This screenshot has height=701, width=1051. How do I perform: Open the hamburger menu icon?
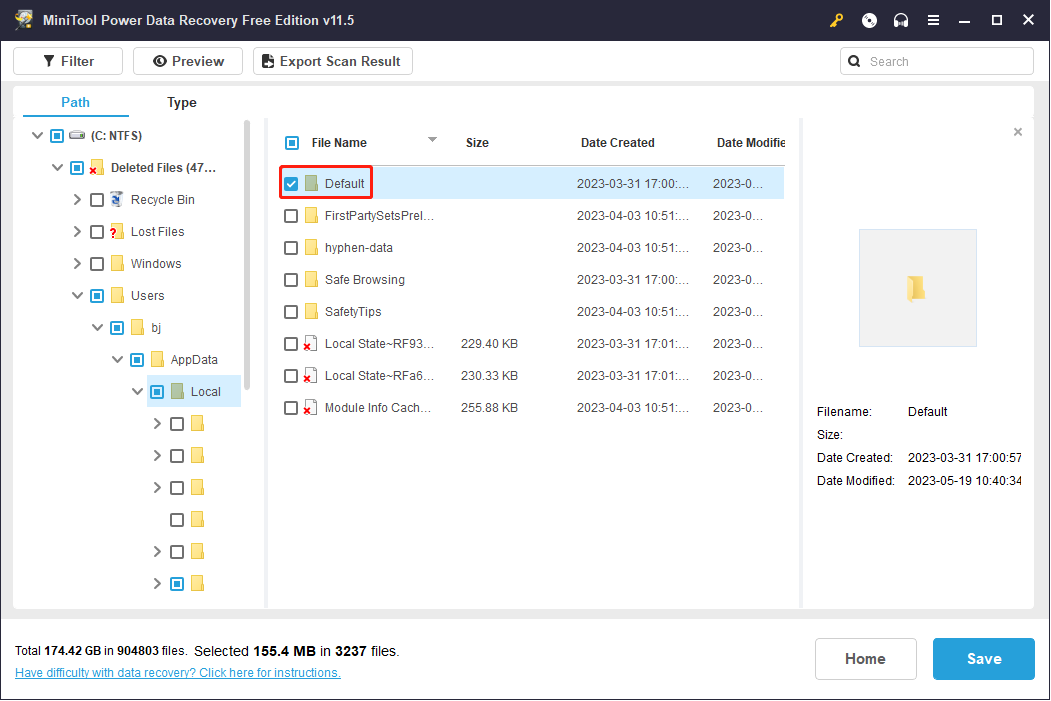[933, 20]
